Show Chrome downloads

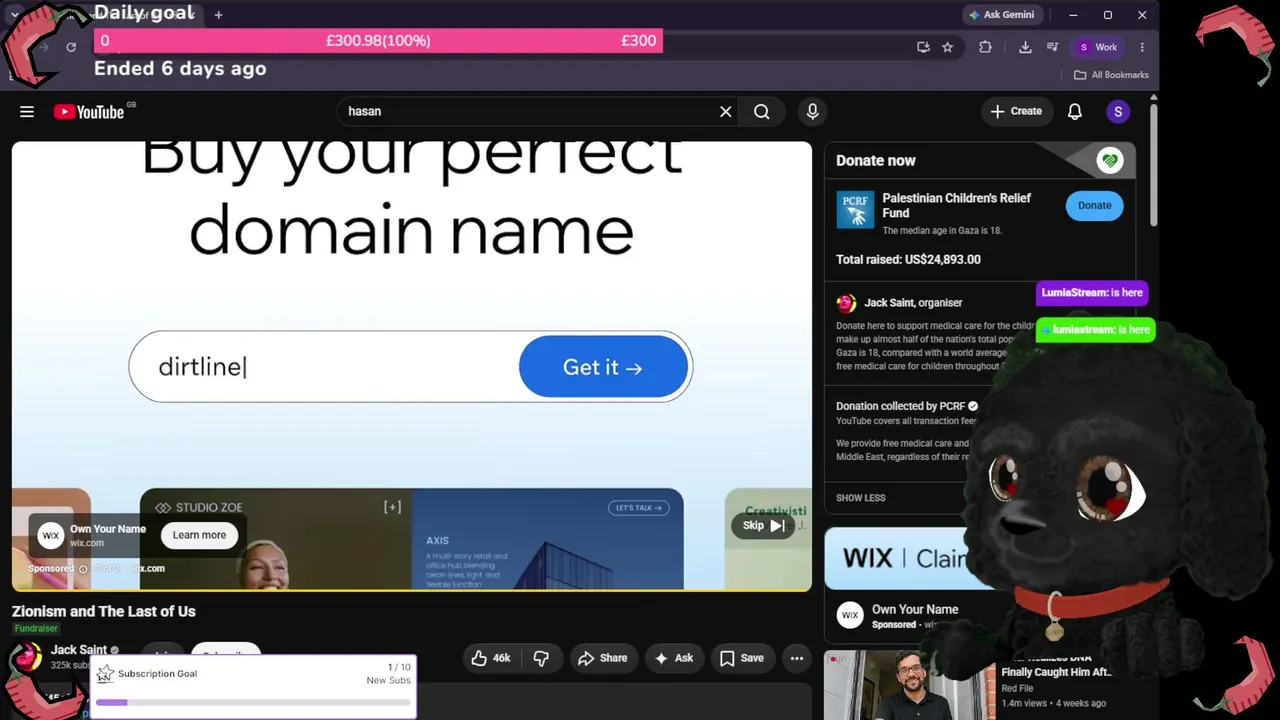(1025, 47)
